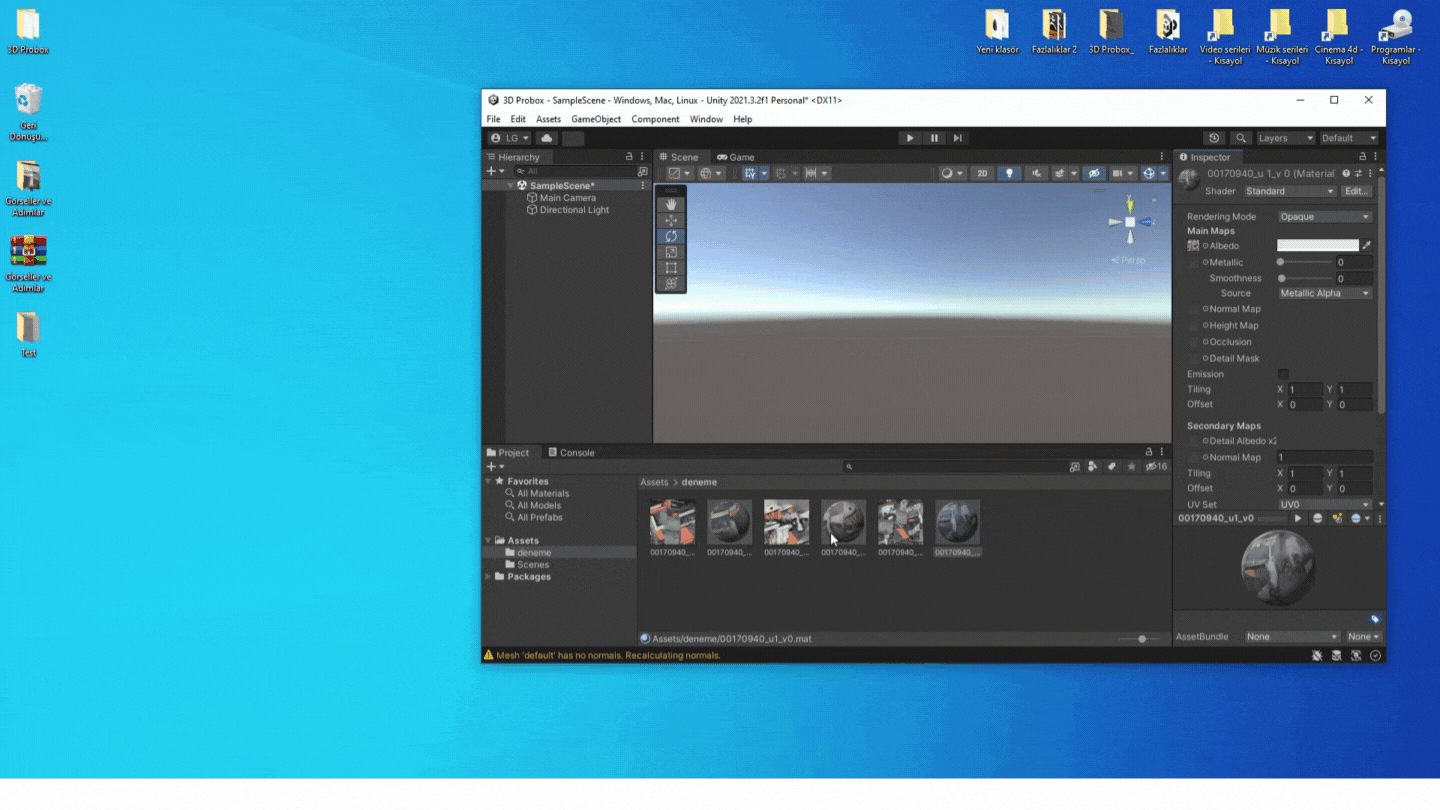Viewport: 1440px width, 810px height.
Task: Click the cloud services icon
Action: [x=546, y=138]
